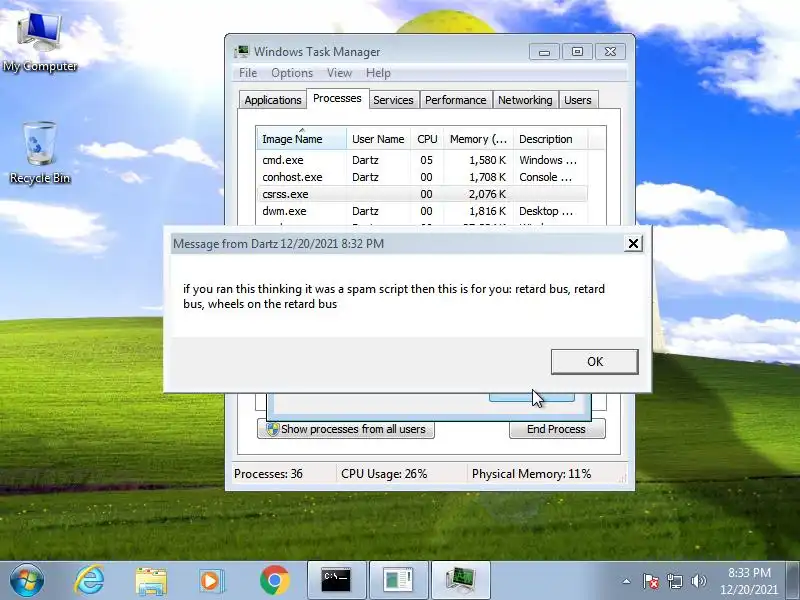800x600 pixels.
Task: Select the csrss.exe process row
Action: pos(421,194)
